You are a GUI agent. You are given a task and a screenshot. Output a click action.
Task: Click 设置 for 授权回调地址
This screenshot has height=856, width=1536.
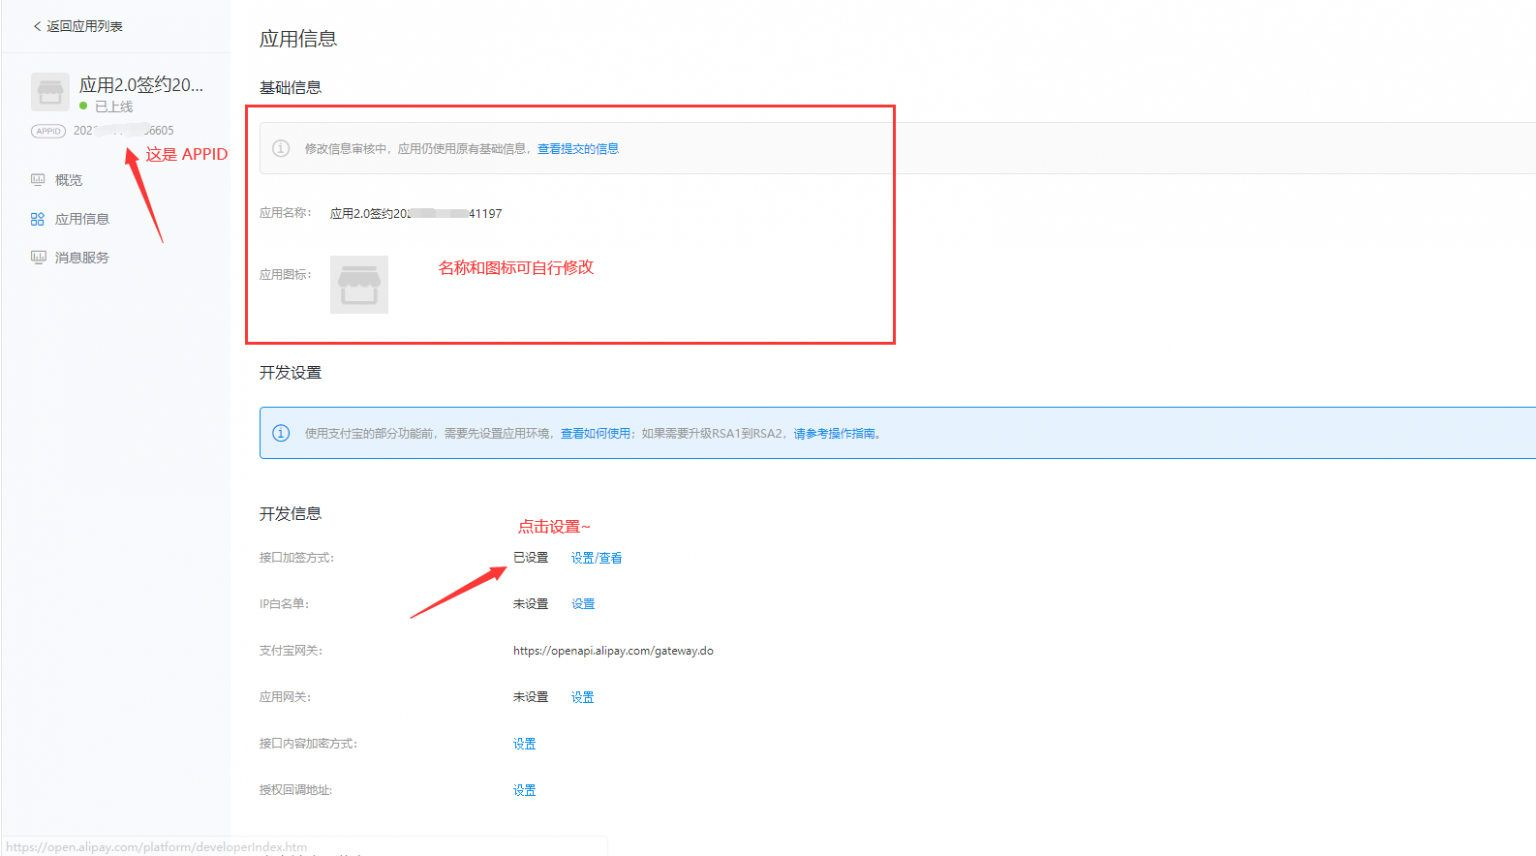coord(524,789)
